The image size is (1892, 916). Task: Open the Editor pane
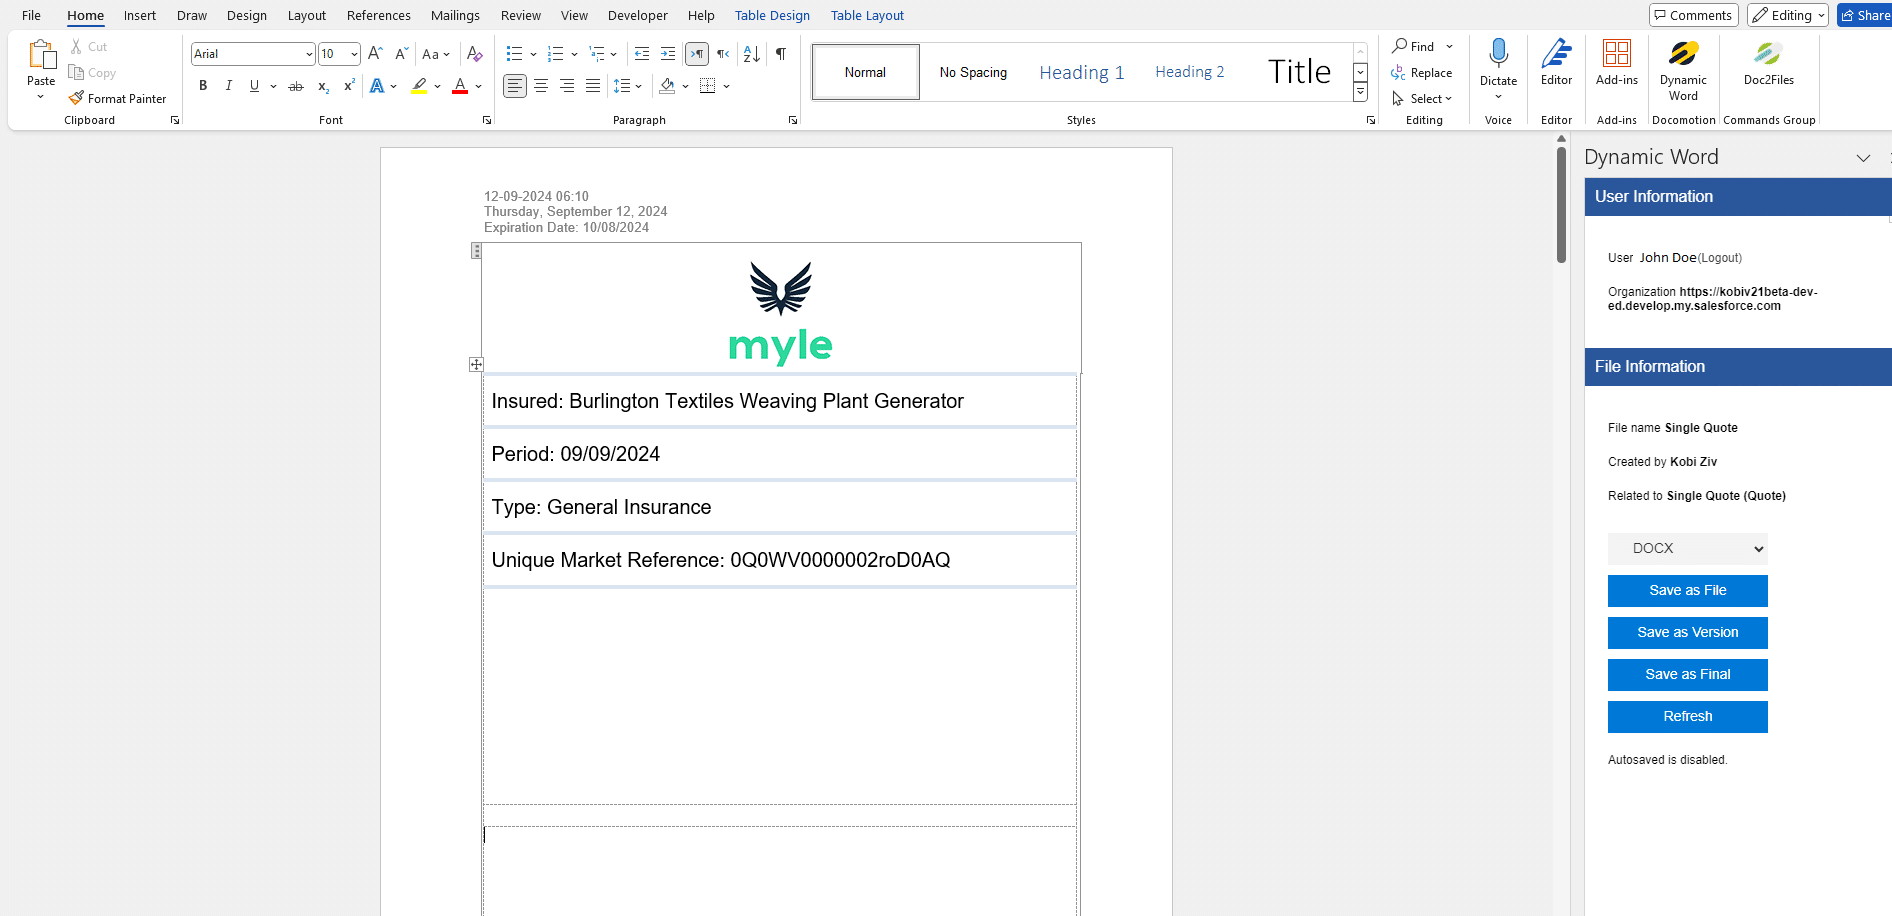tap(1556, 62)
